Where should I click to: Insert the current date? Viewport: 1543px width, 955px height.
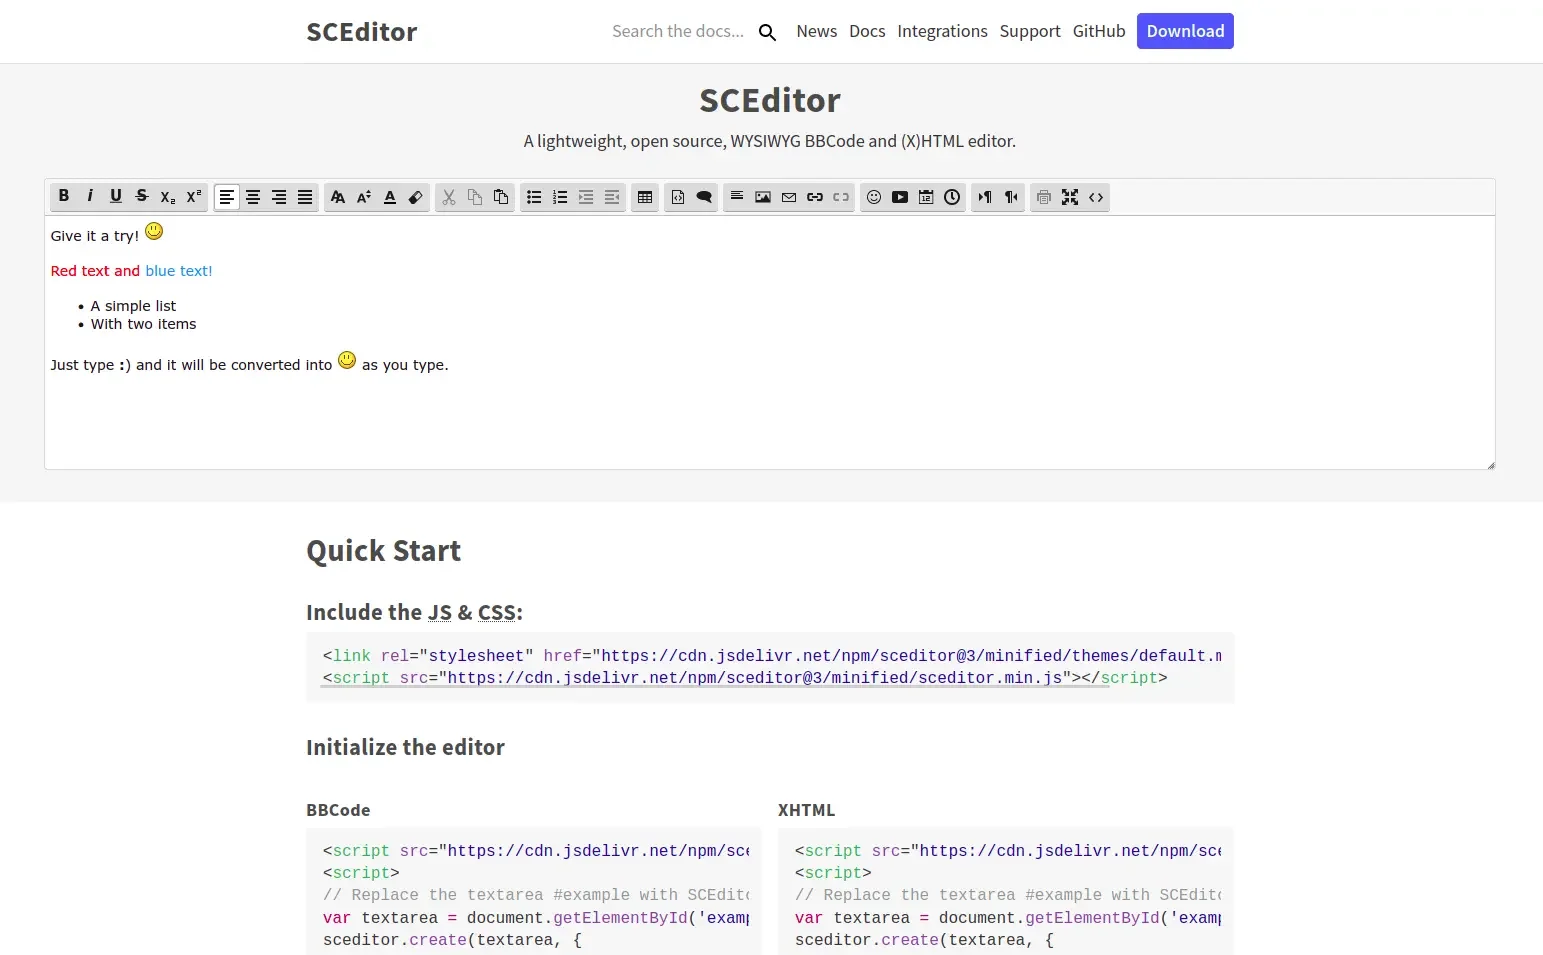926,197
